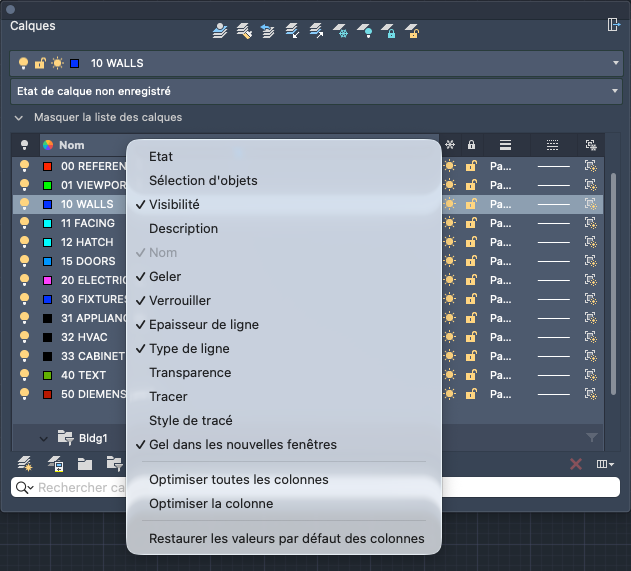The width and height of the screenshot is (631, 571).
Task: Click the Unlock Layer open padlock icon
Action: [412, 31]
